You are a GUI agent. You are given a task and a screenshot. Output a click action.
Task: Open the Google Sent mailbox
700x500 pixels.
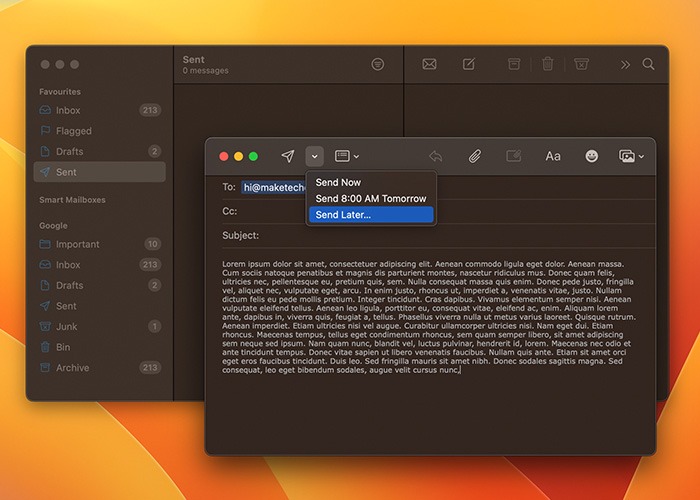[100, 306]
